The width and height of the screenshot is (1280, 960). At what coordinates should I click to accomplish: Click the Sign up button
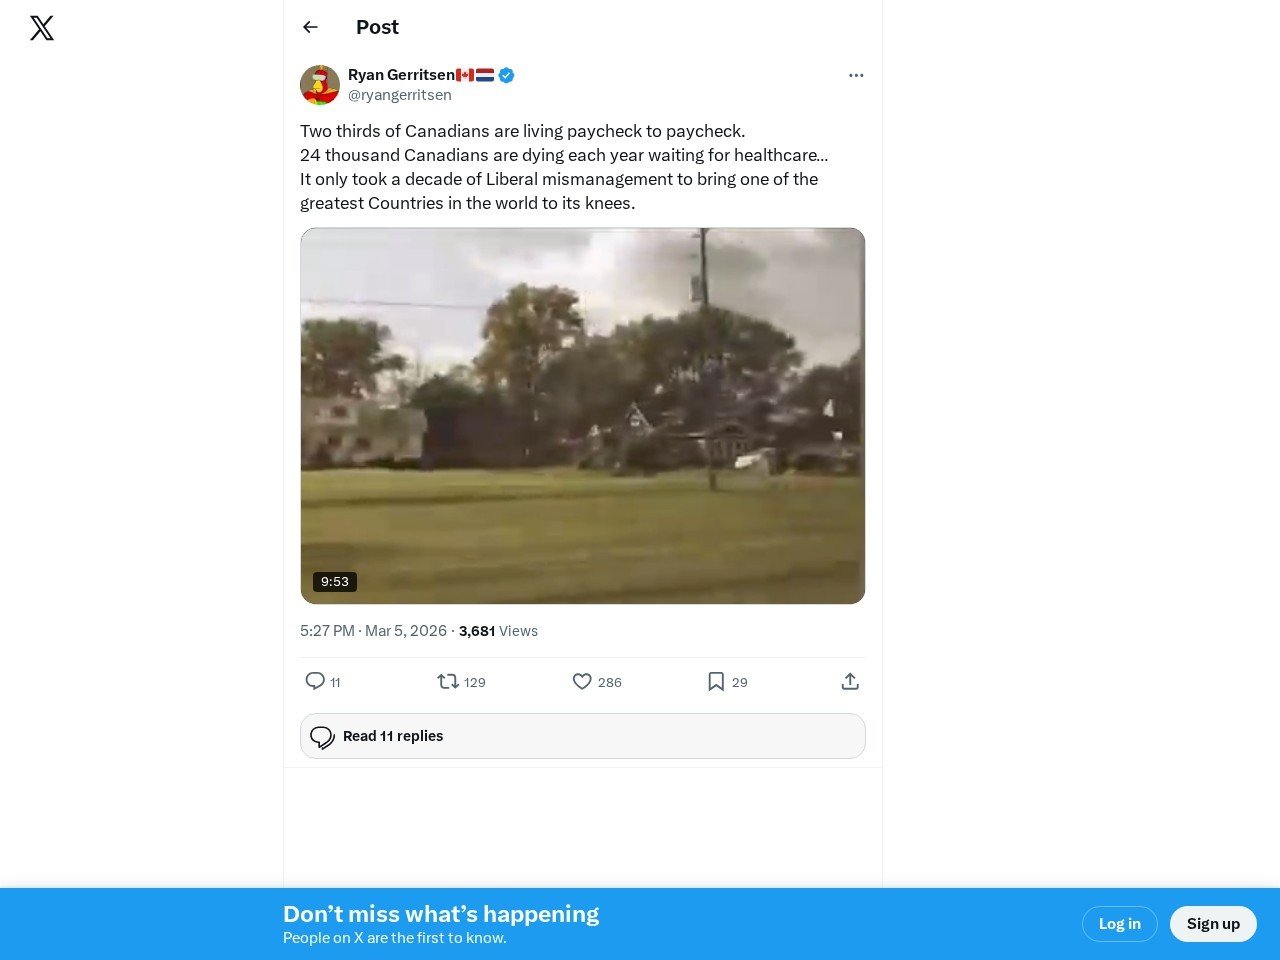(x=1213, y=924)
